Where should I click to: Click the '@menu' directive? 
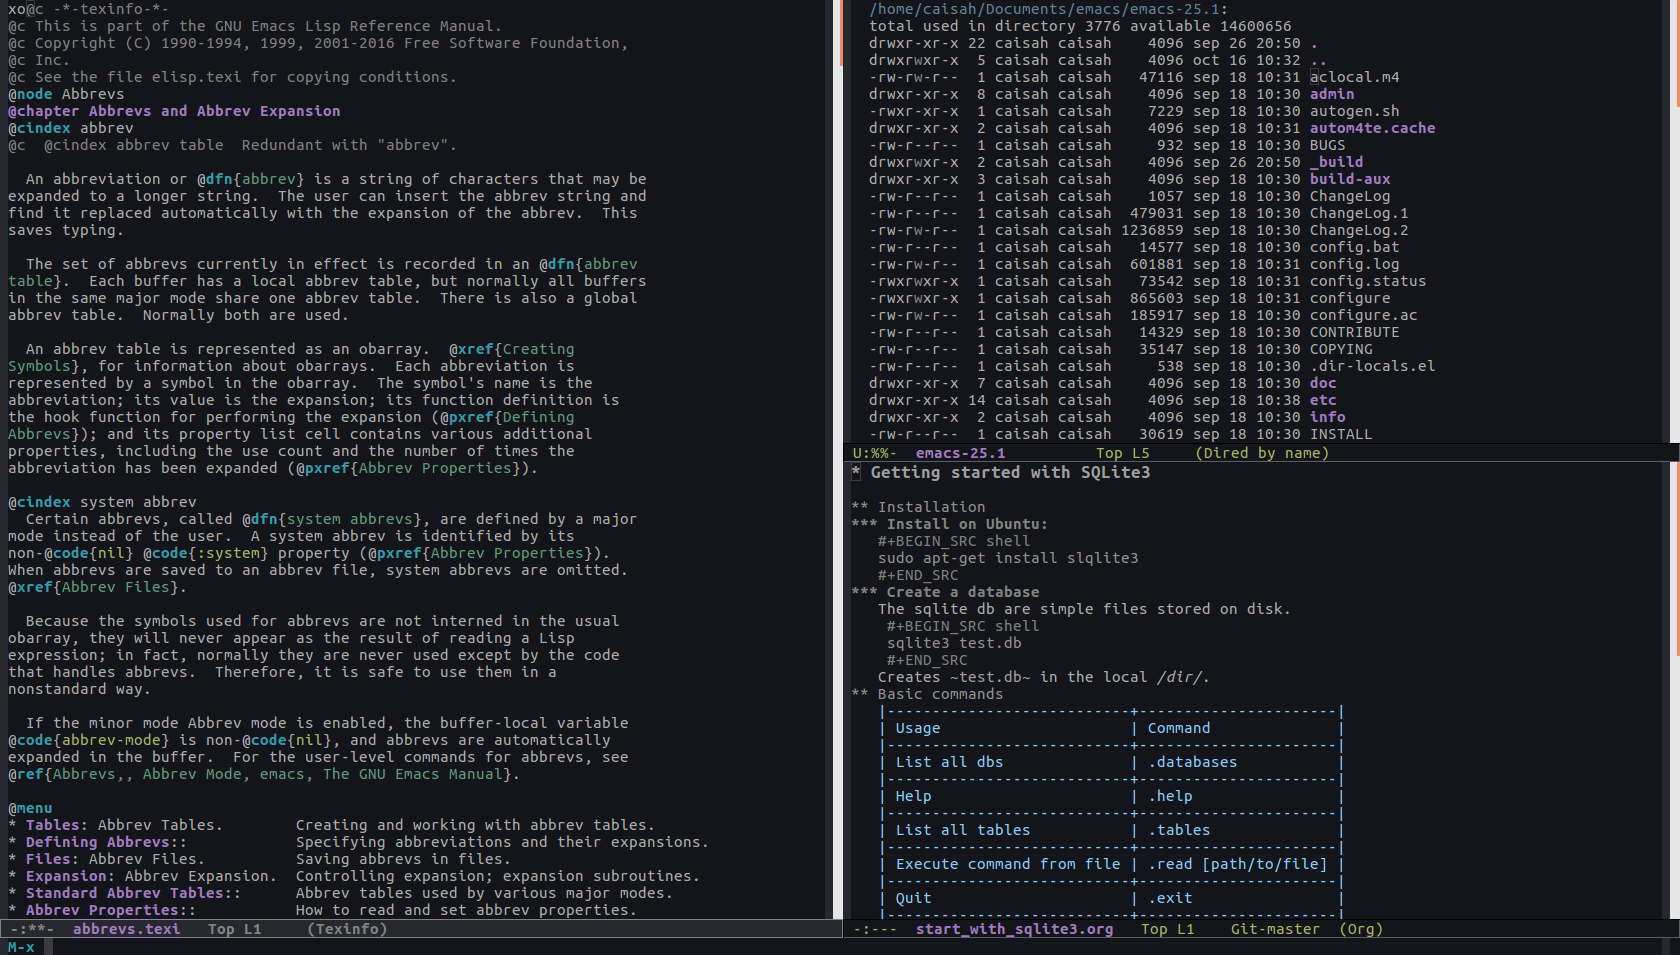[30, 808]
